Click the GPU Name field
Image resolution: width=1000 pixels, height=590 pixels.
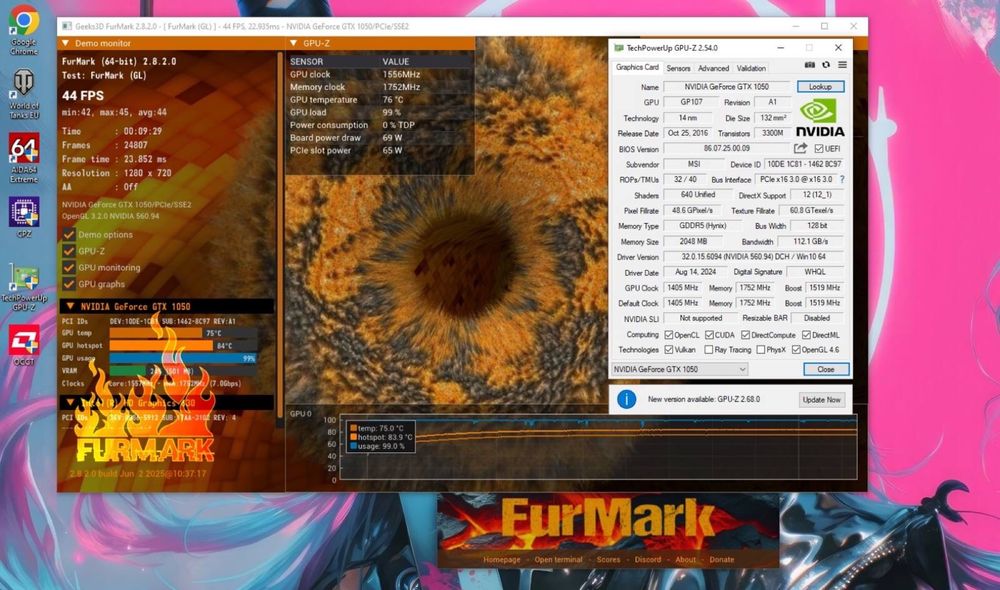(x=726, y=87)
